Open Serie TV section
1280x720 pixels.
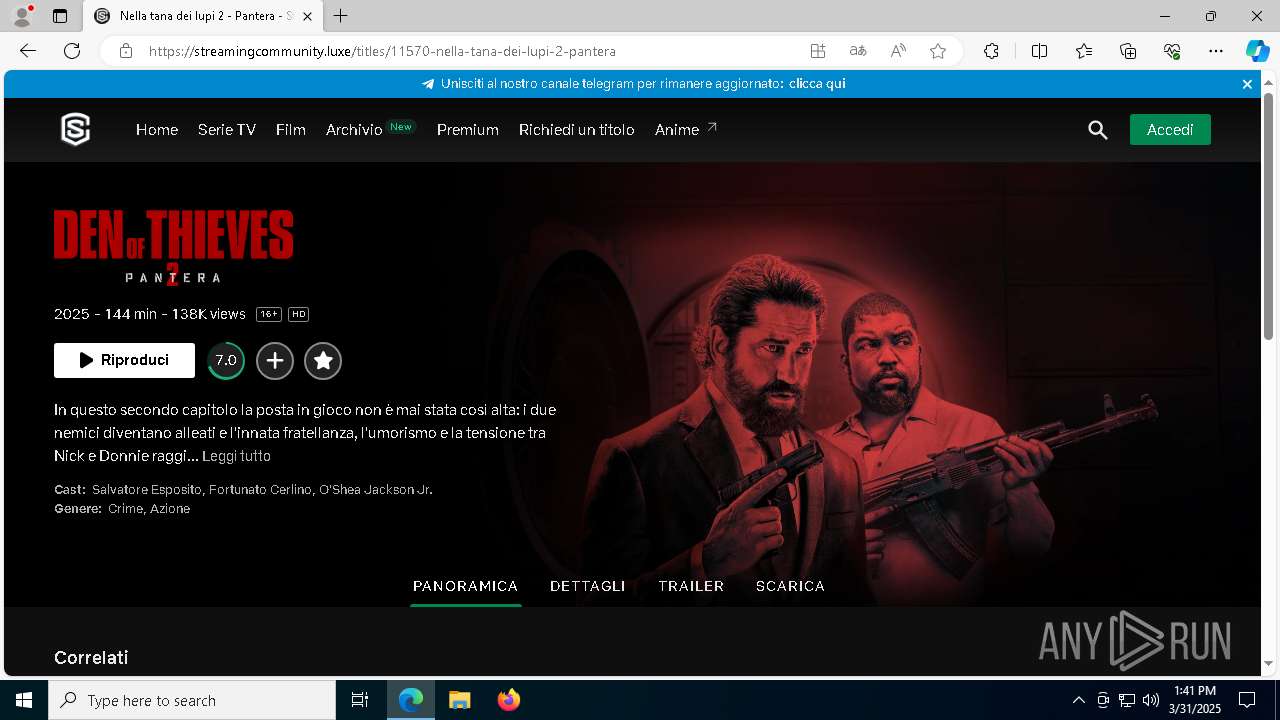pos(227,130)
